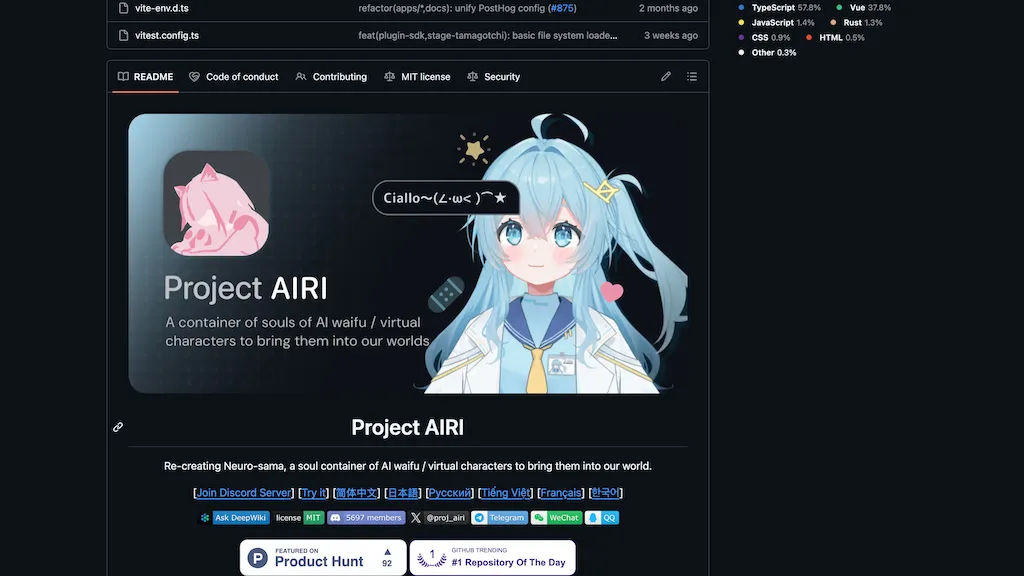Click CSS 0.9% language entry
Screen dimensions: 1024x576
click(x=764, y=38)
